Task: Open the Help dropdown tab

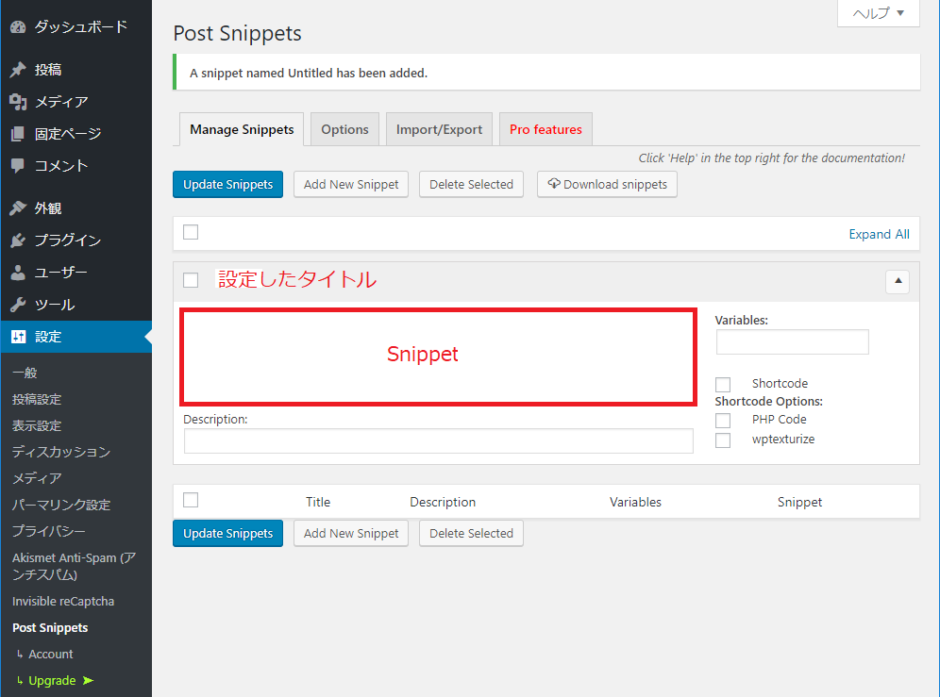Action: pos(878,13)
